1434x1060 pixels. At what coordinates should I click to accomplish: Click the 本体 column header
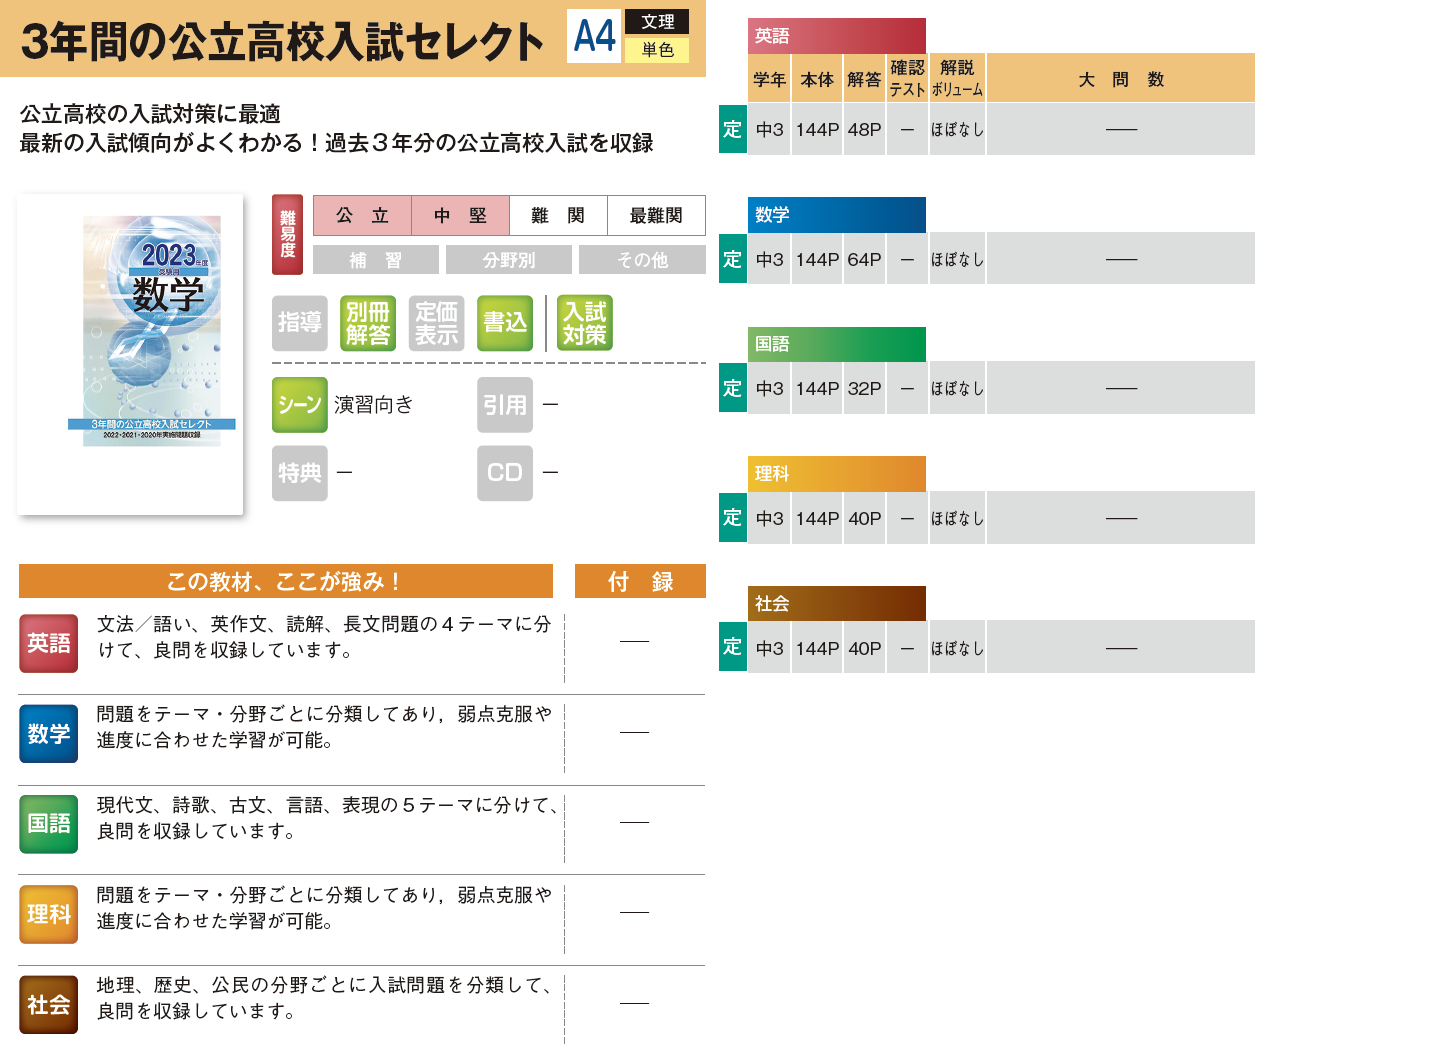(x=817, y=79)
